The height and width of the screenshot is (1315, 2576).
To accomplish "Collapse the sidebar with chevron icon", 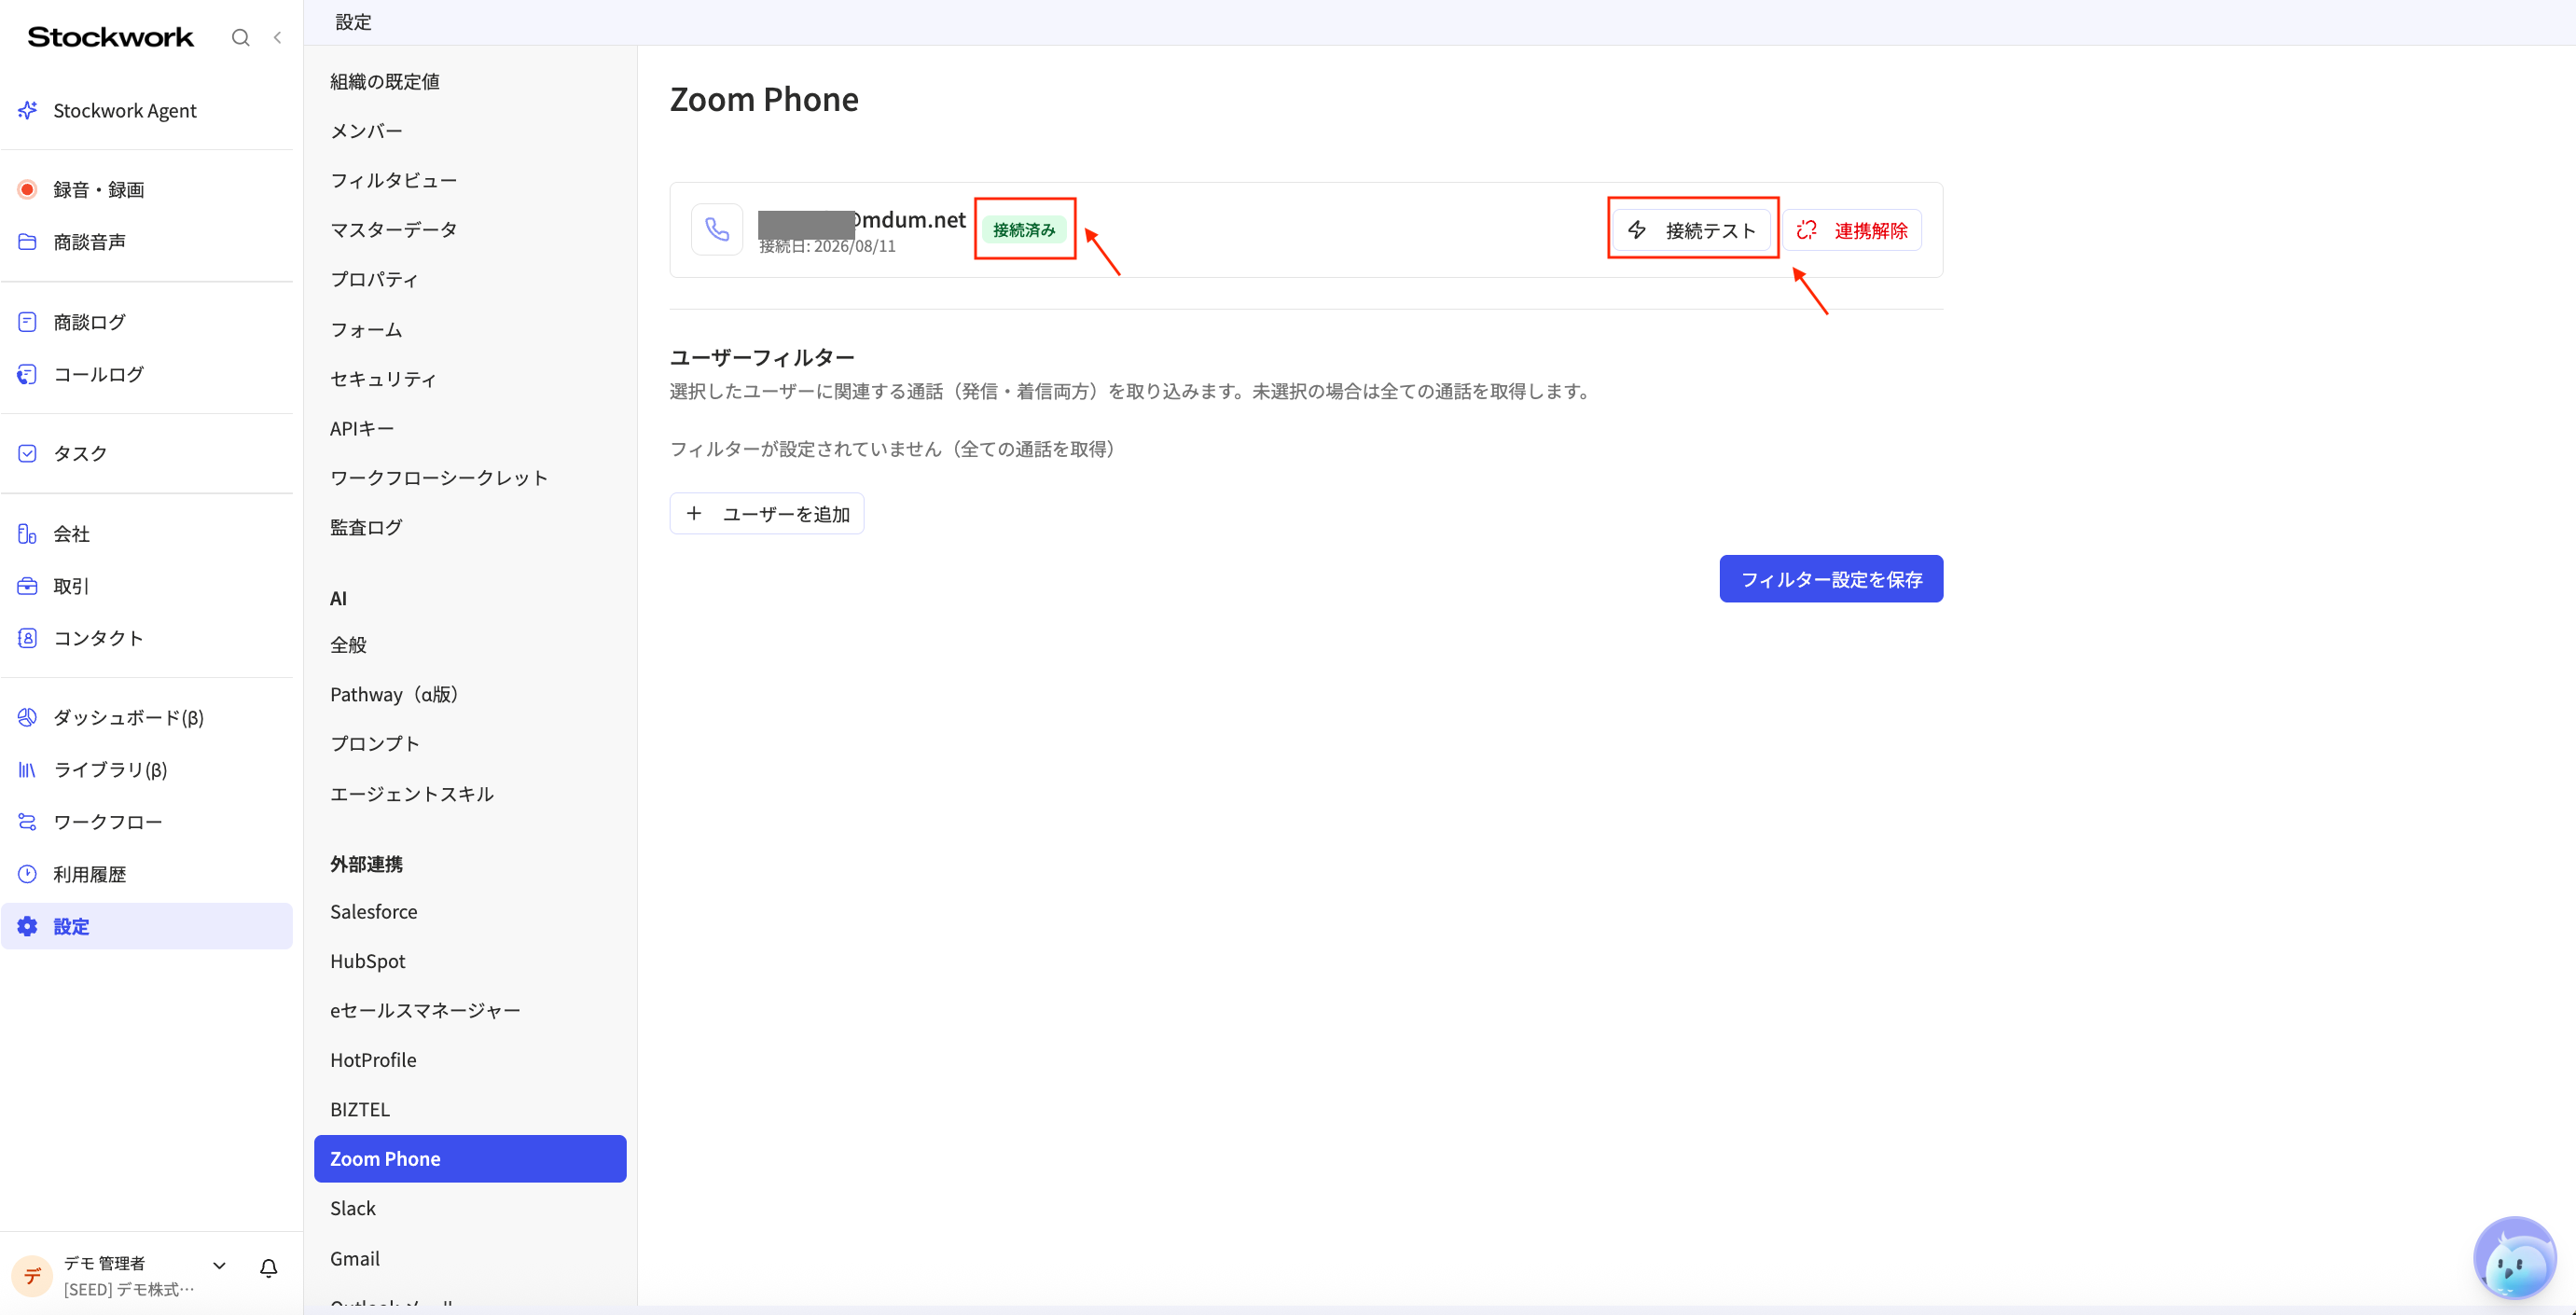I will point(277,38).
